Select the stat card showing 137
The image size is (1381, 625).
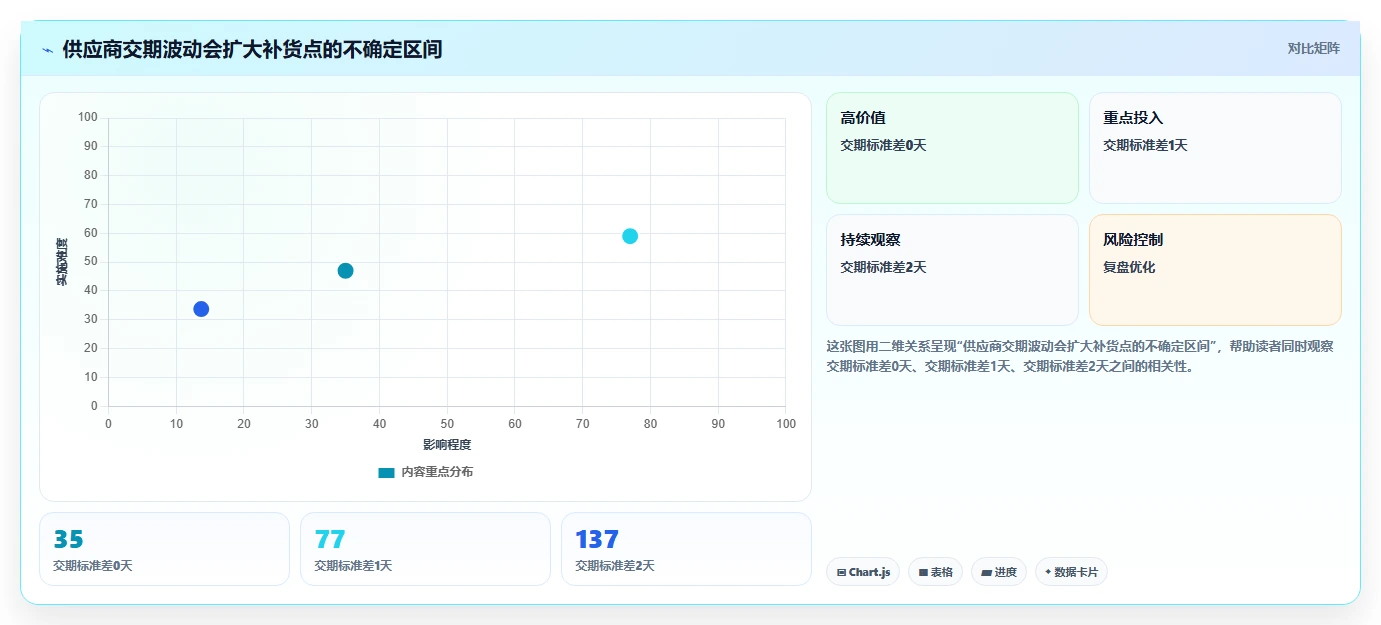click(x=686, y=549)
